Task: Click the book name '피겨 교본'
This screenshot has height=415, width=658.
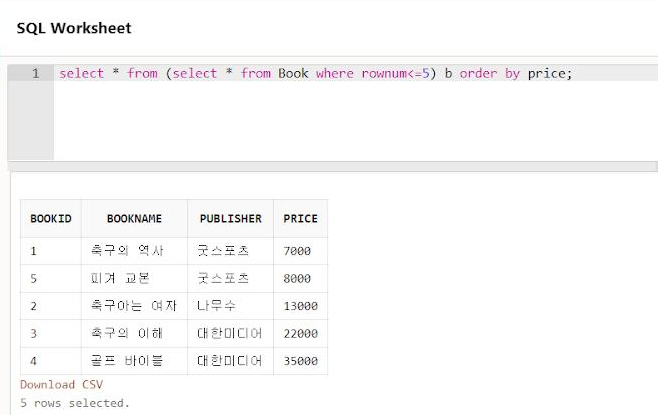Action: [120, 278]
